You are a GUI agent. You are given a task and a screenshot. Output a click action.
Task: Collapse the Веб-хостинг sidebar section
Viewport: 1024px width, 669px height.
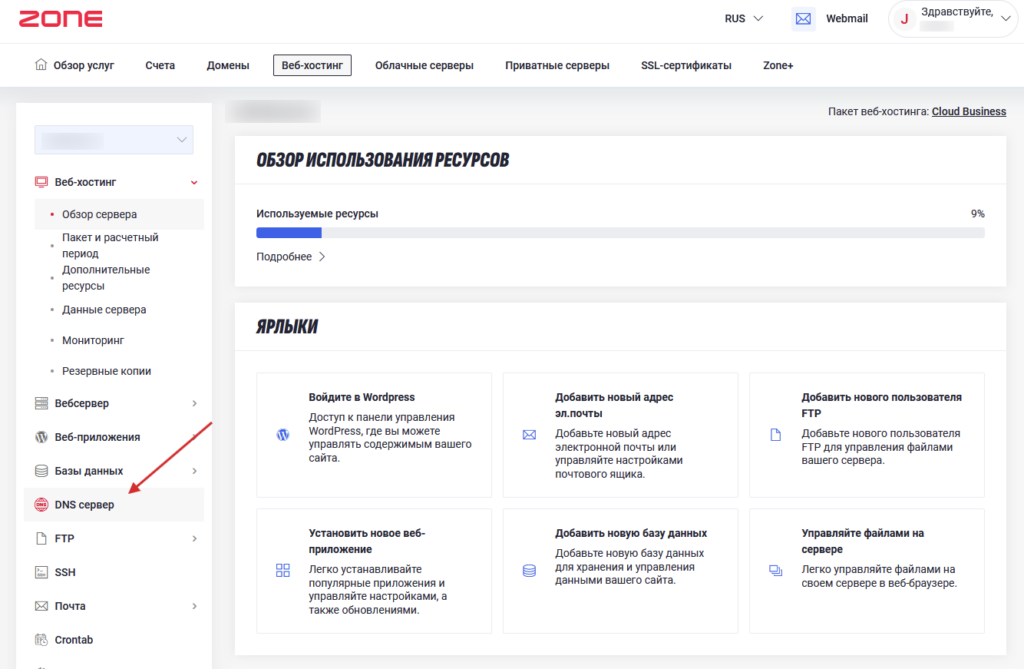[194, 182]
